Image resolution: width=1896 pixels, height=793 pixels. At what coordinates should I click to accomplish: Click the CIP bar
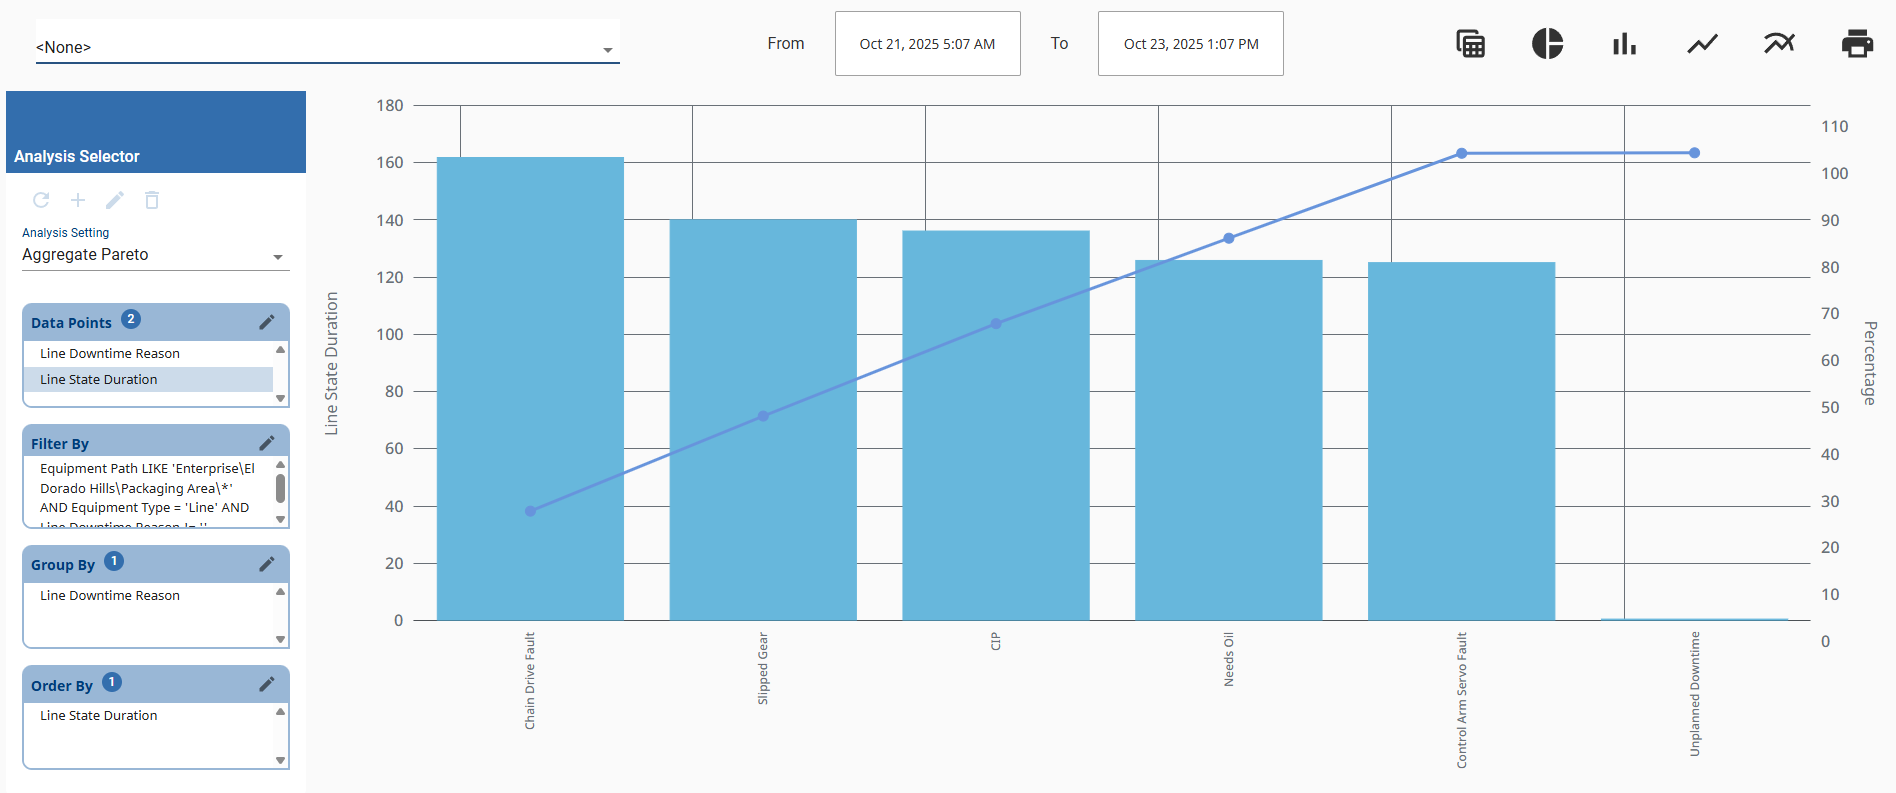996,426
